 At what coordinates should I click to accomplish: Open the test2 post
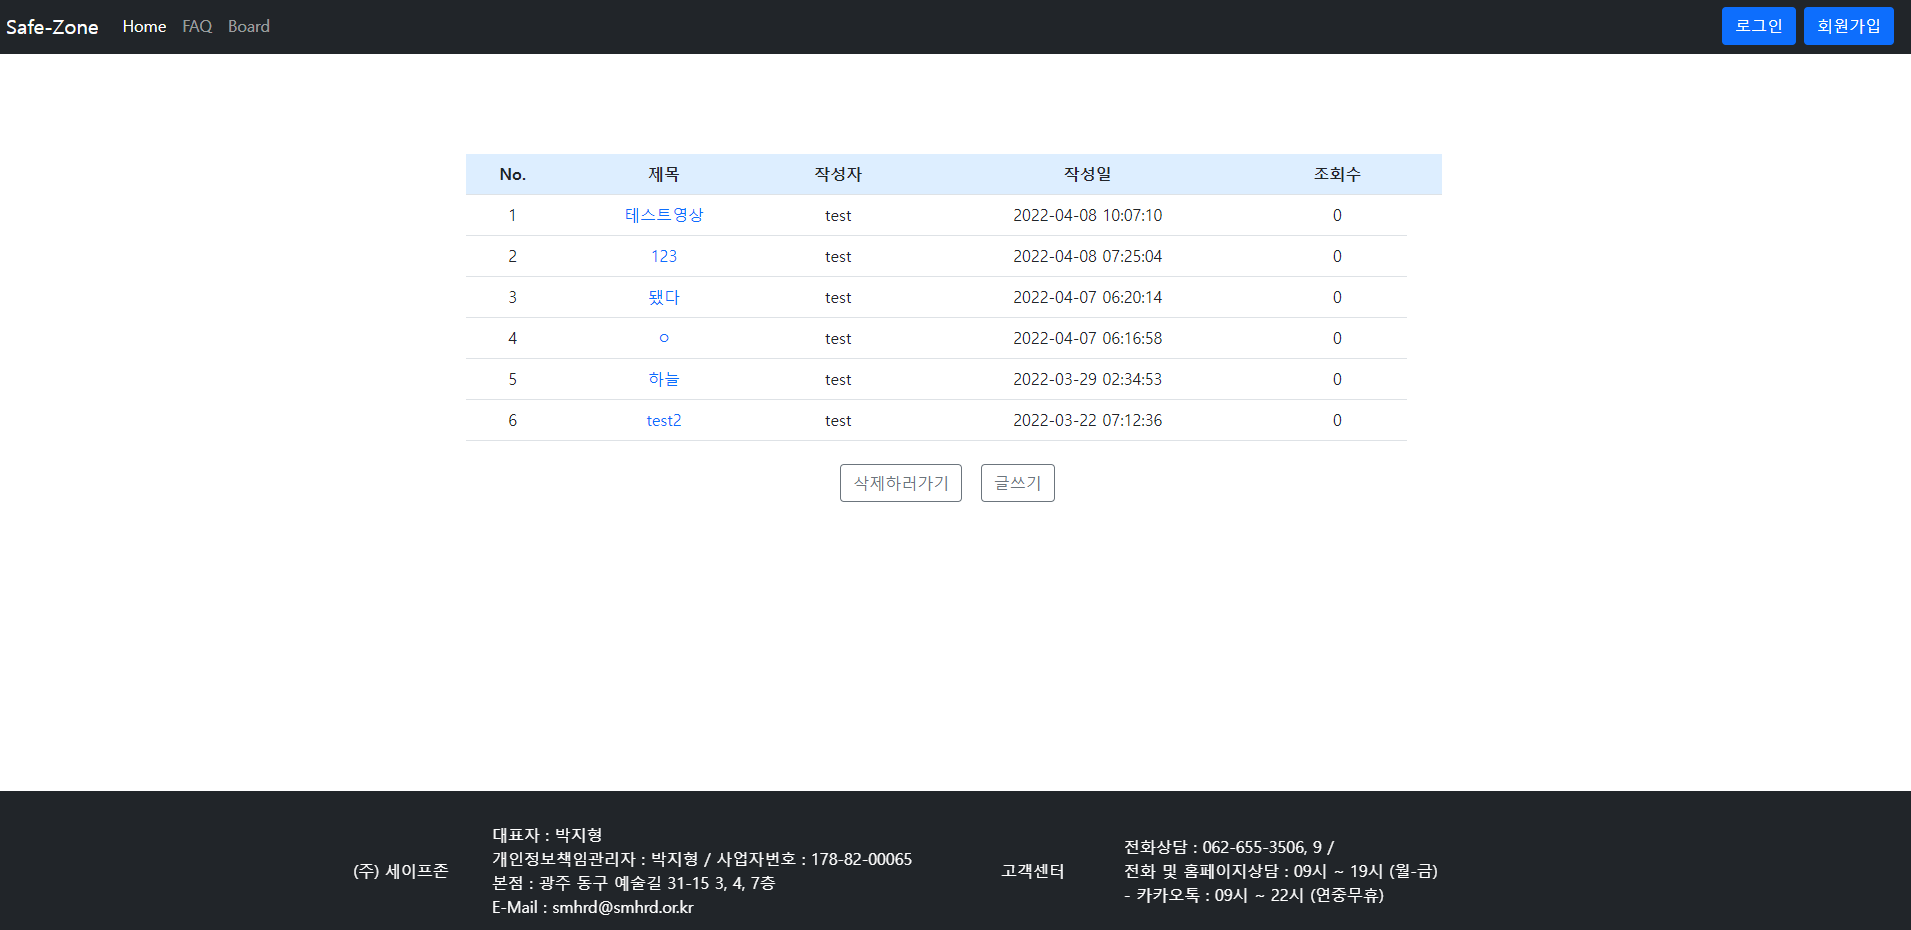point(663,420)
